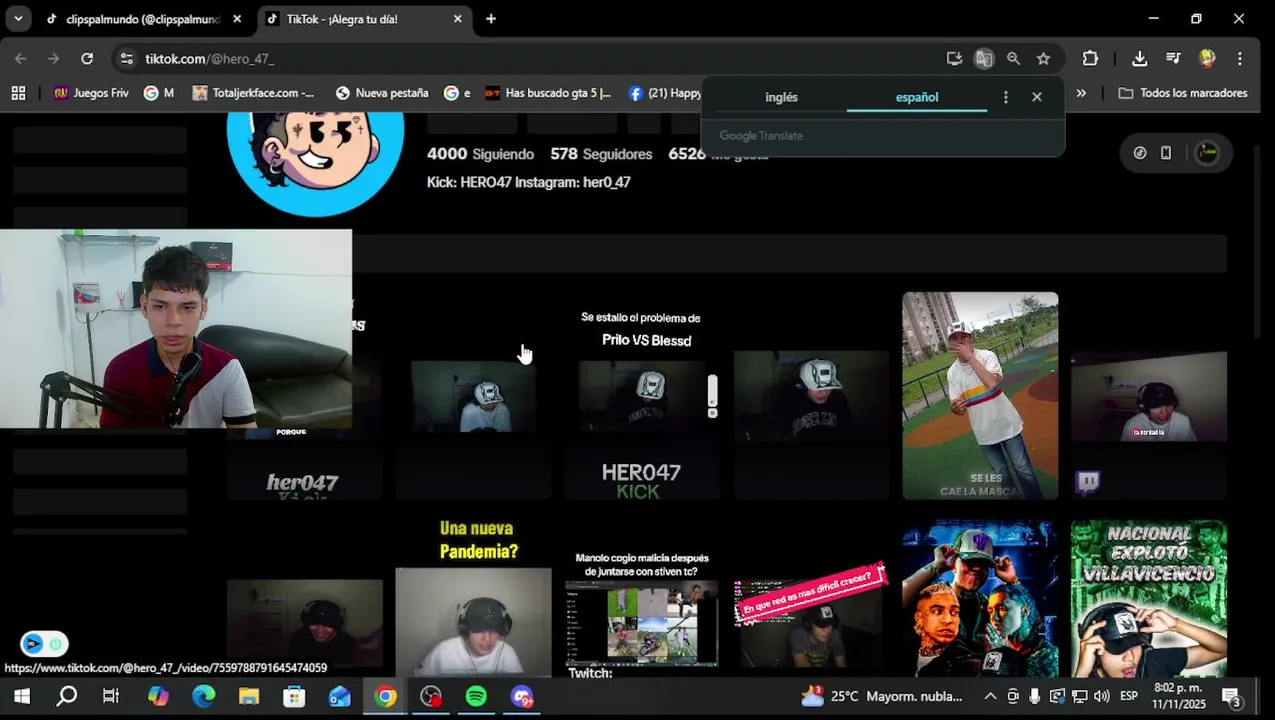The width and height of the screenshot is (1275, 720).
Task: Open the clock showing 8:02 p. m.
Action: point(1179,696)
